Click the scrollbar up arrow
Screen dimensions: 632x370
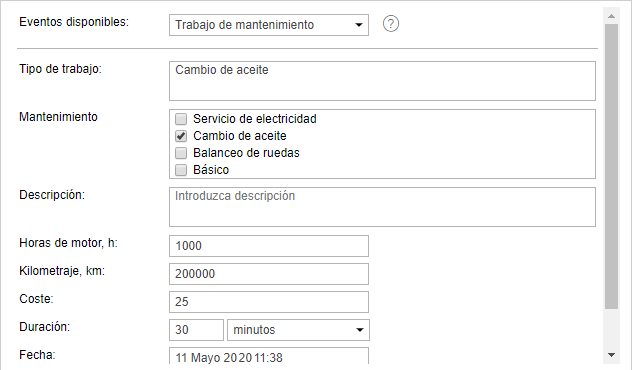(x=611, y=16)
